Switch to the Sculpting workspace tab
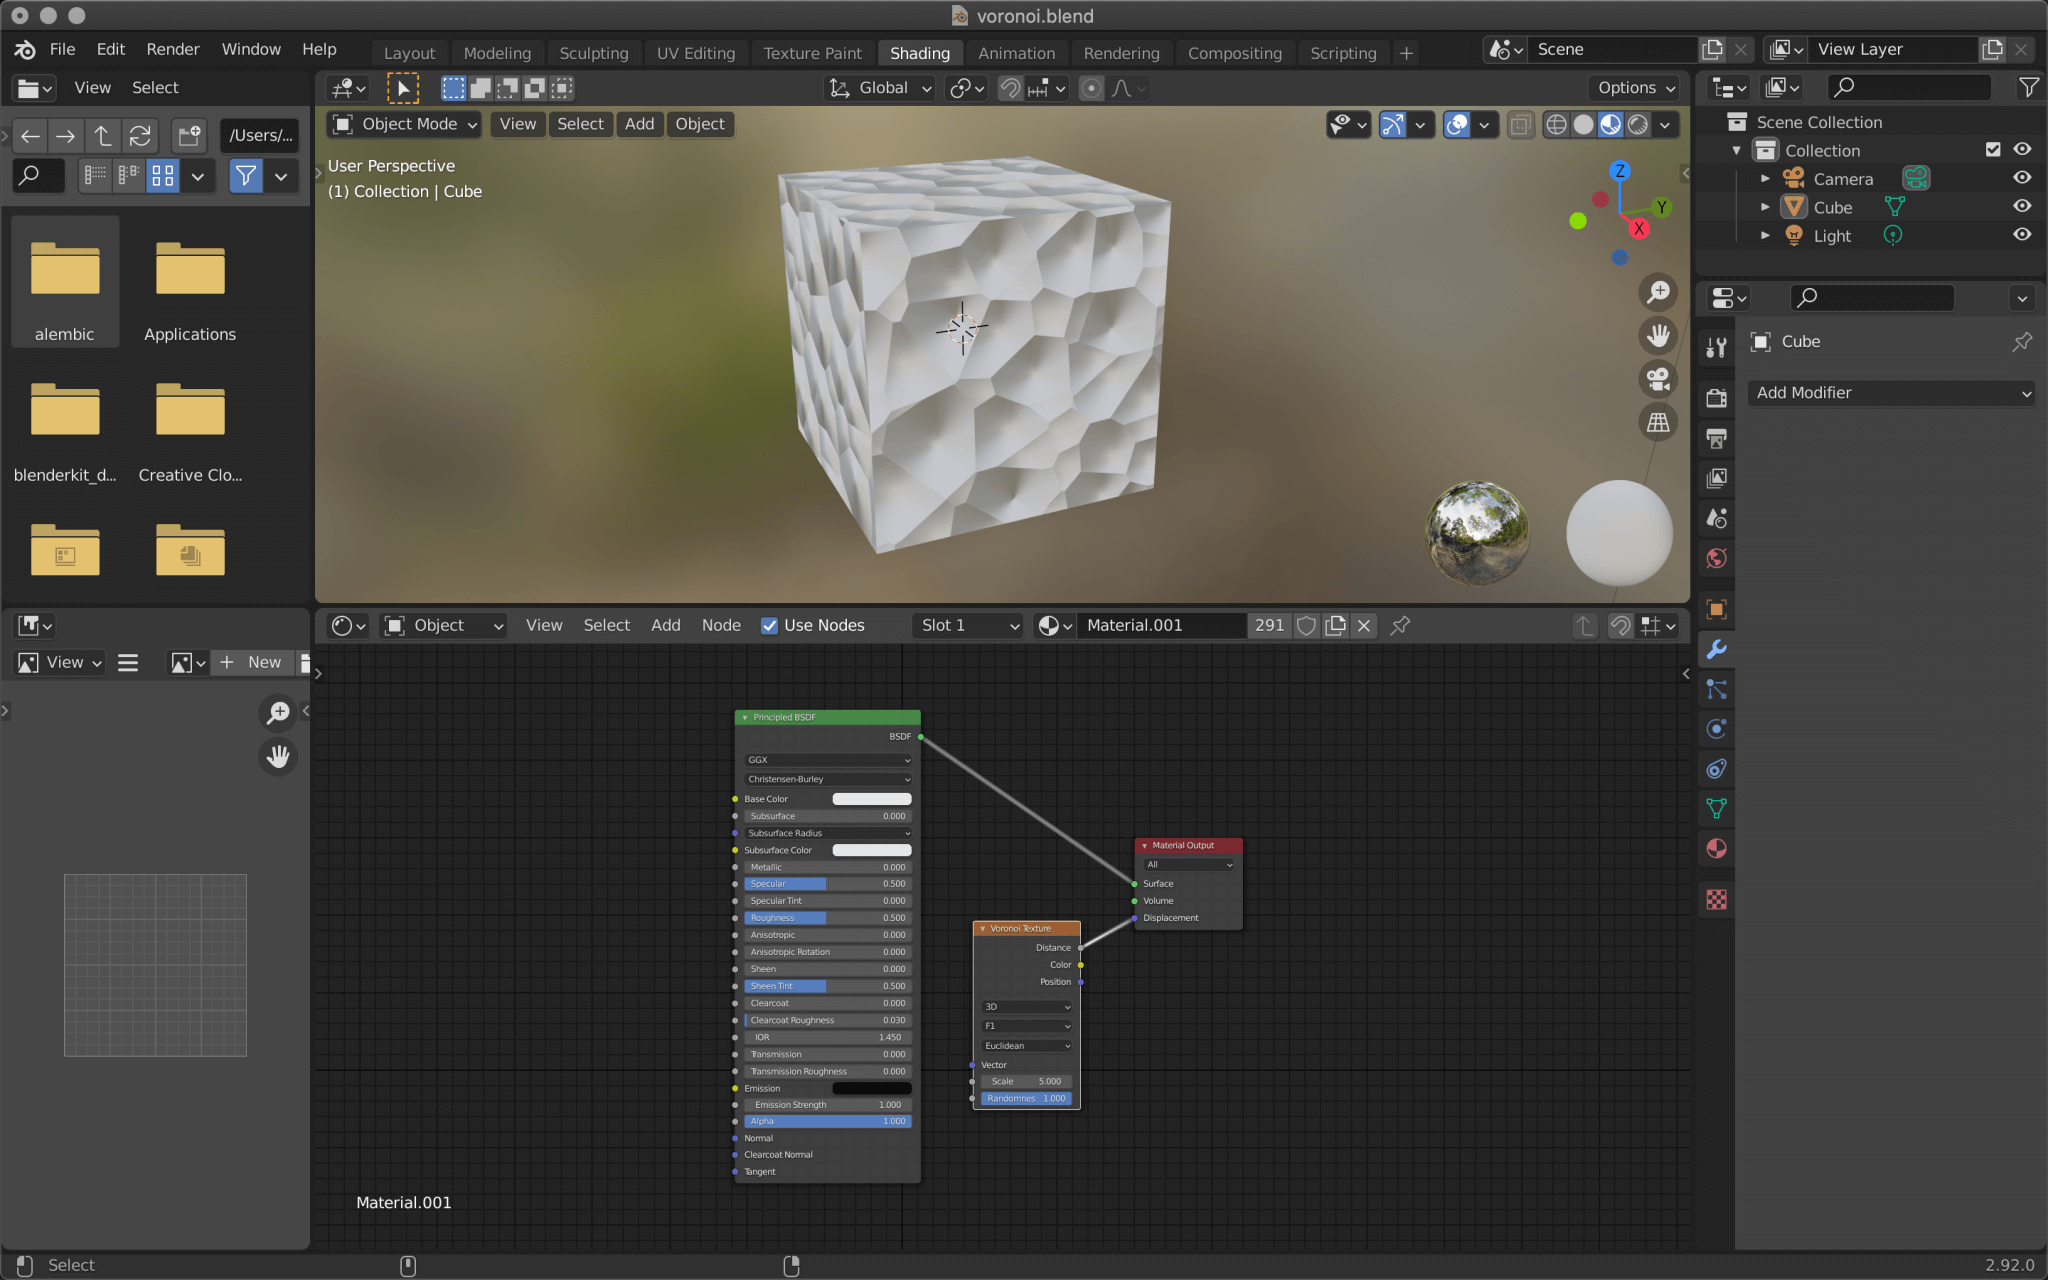The height and width of the screenshot is (1280, 2048). (594, 52)
